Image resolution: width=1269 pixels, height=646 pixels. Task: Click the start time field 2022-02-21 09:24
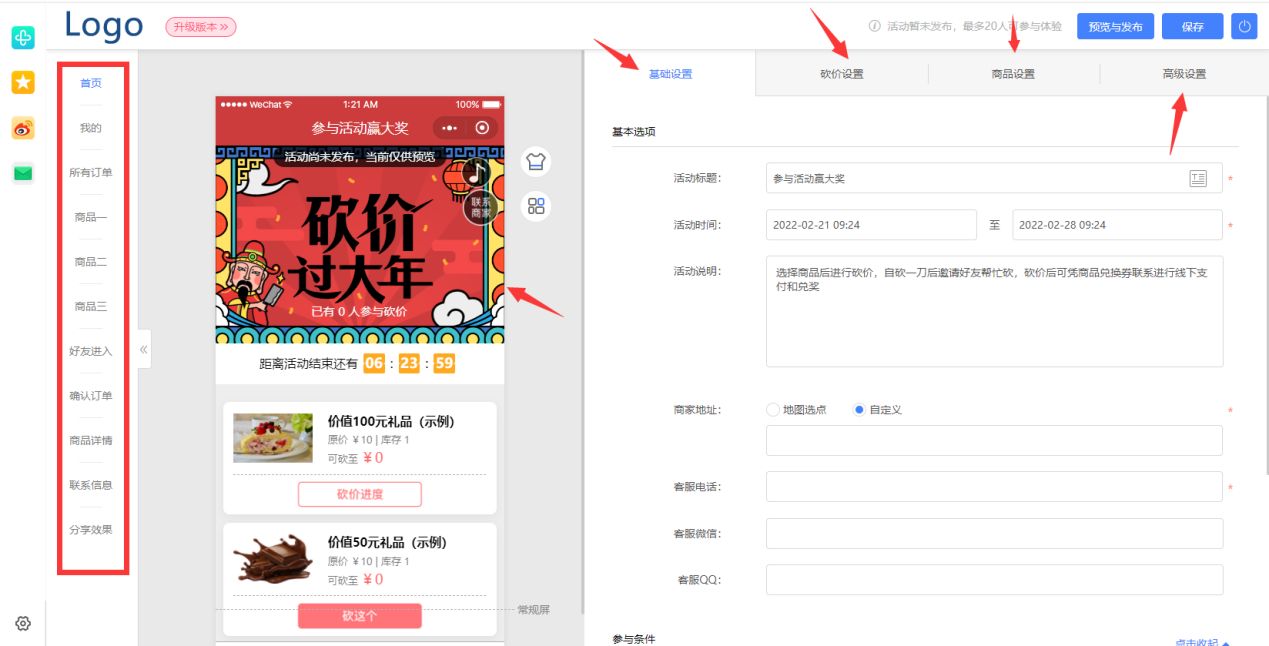pos(871,225)
